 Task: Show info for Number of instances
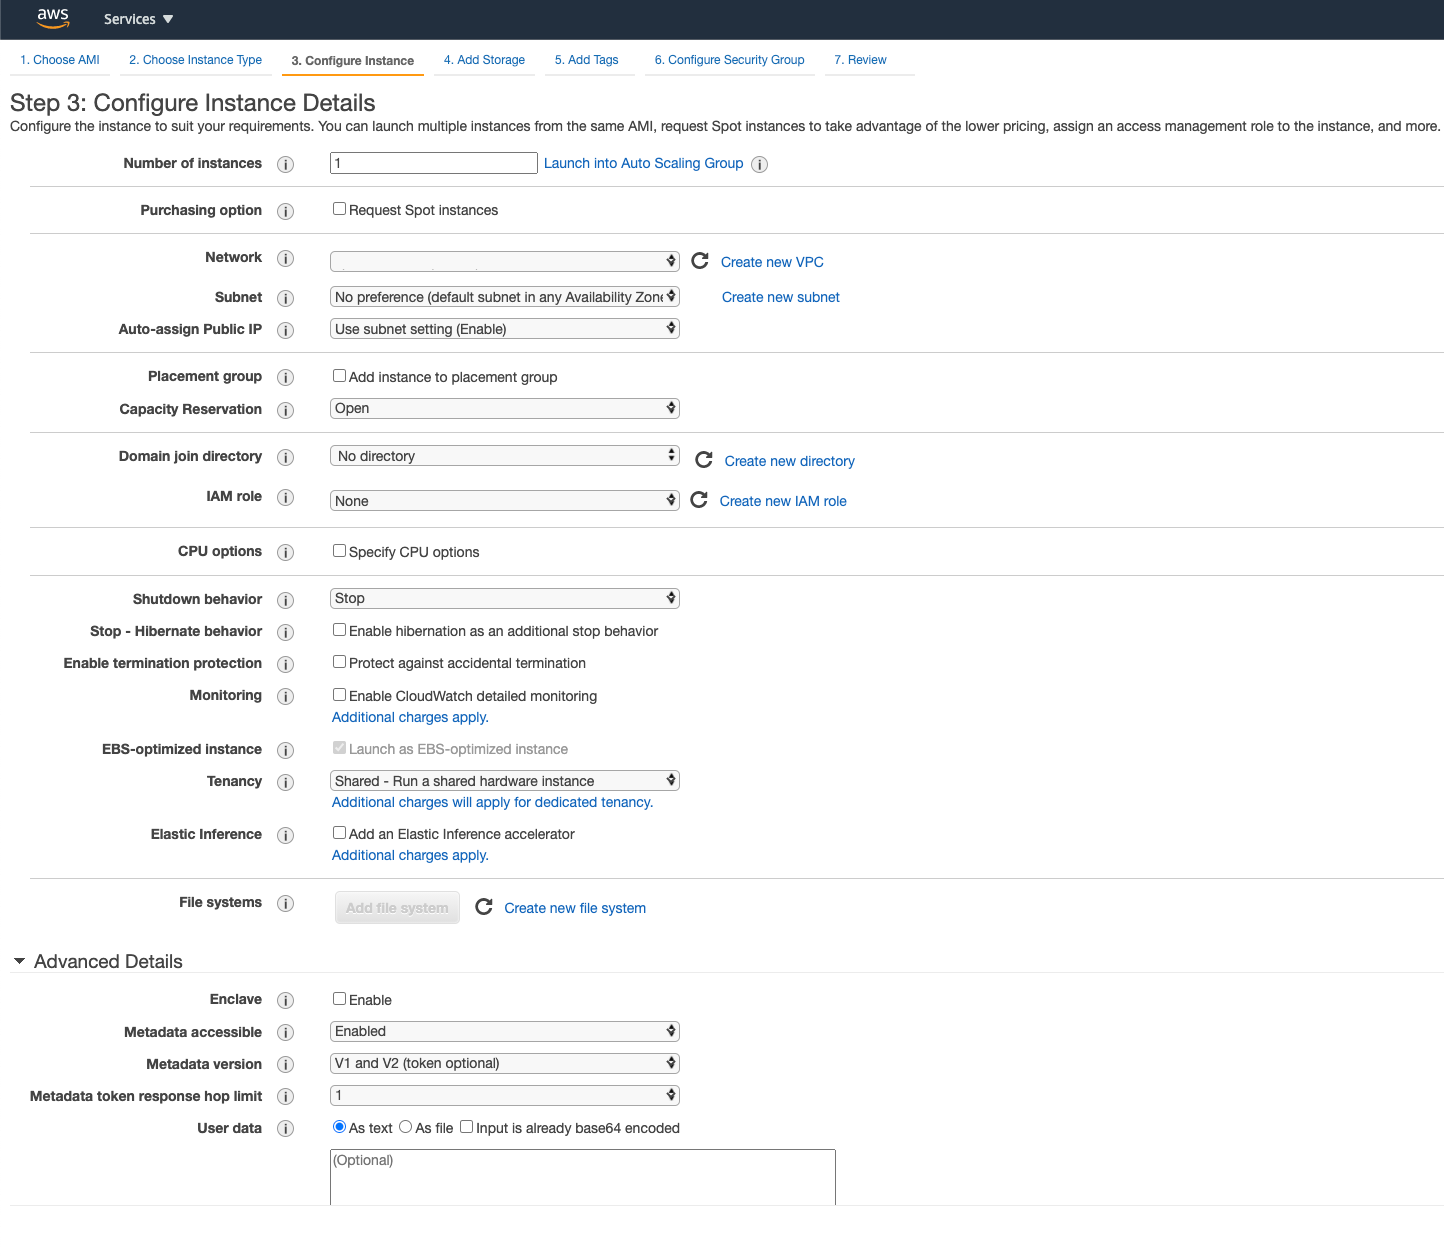click(x=286, y=164)
